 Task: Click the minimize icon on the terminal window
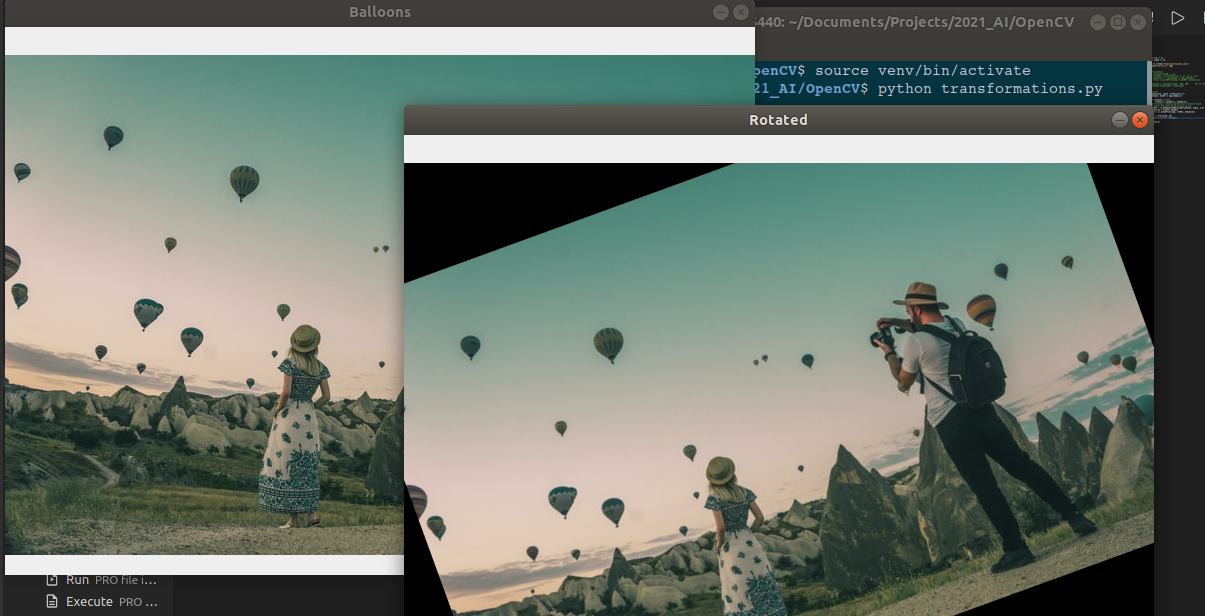point(1097,20)
